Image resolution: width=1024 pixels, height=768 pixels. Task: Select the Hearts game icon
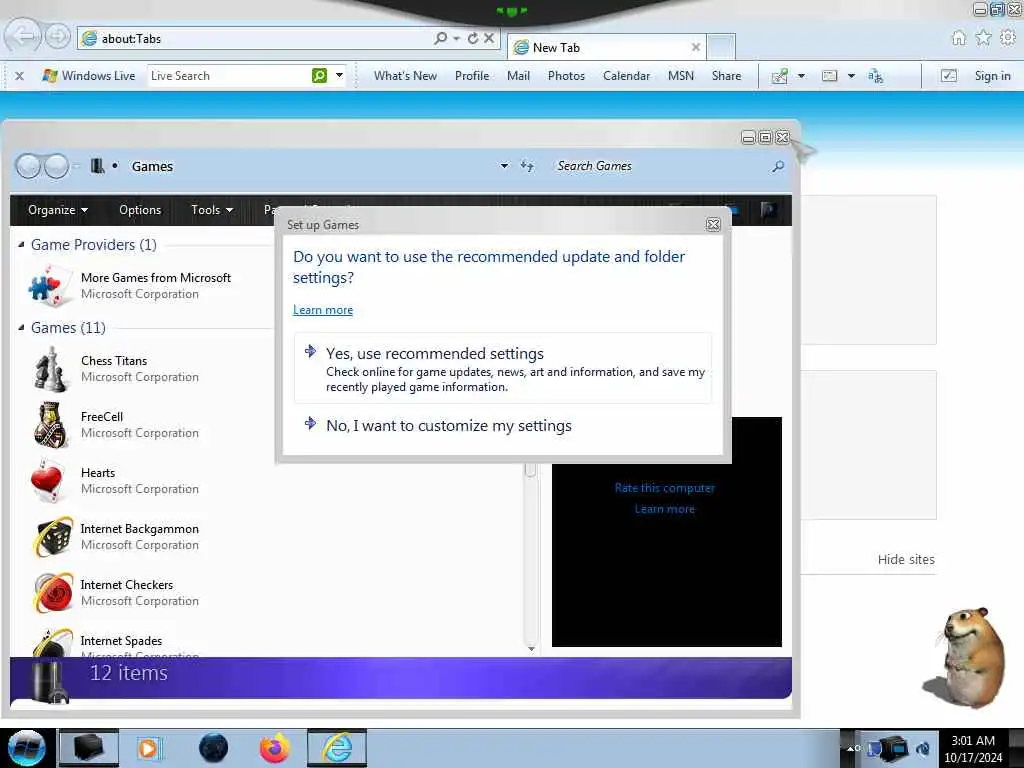coord(50,481)
